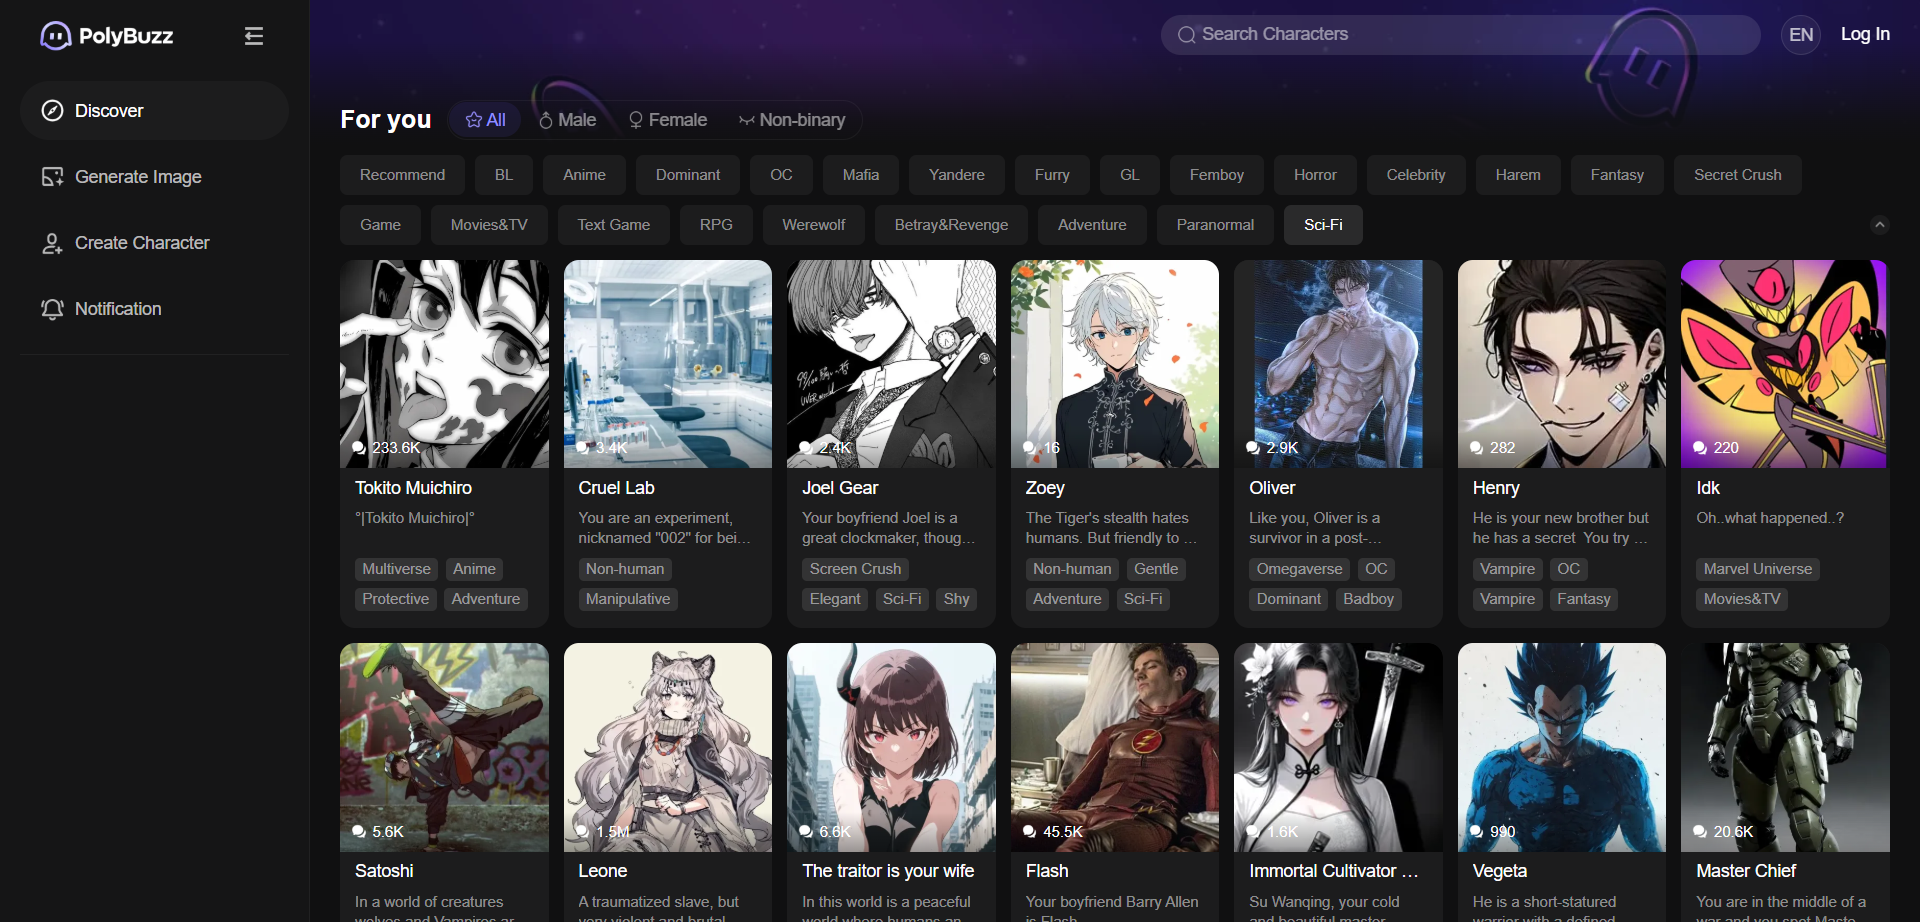The height and width of the screenshot is (922, 1920).
Task: Filter by the Horror category
Action: coord(1315,175)
